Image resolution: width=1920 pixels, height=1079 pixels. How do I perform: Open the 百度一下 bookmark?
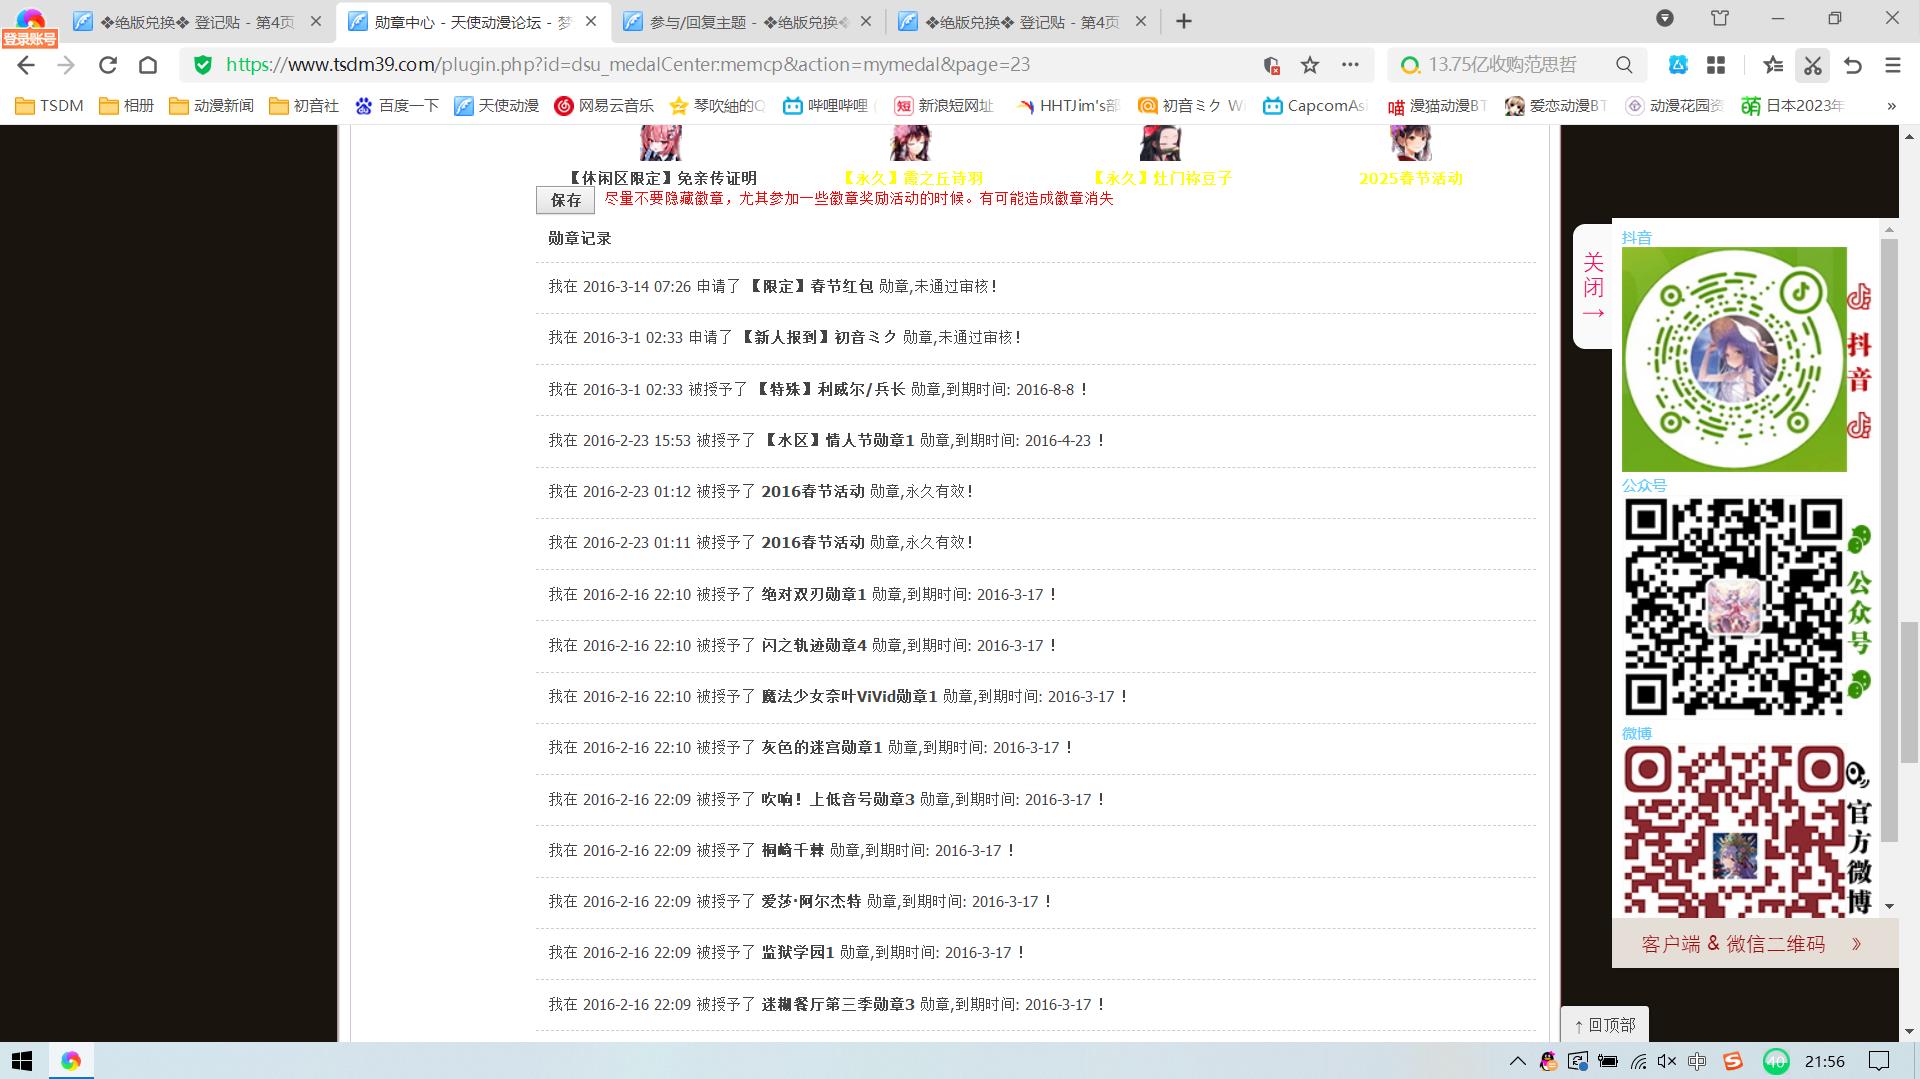tap(396, 106)
